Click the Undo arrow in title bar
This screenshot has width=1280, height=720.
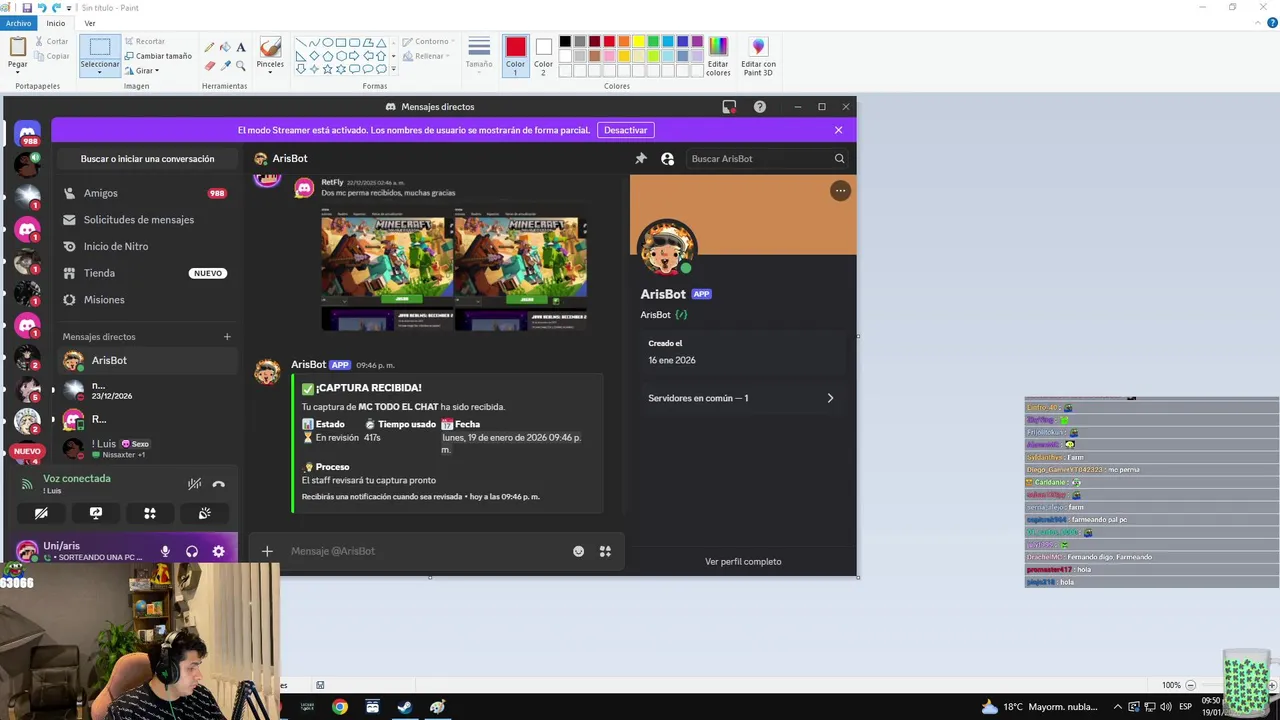pos(42,7)
